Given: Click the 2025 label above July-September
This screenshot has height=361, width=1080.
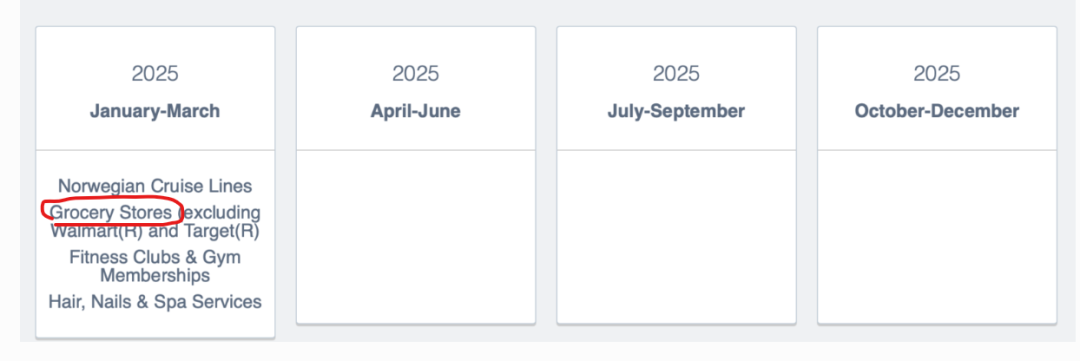Looking at the screenshot, I should pyautogui.click(x=676, y=73).
